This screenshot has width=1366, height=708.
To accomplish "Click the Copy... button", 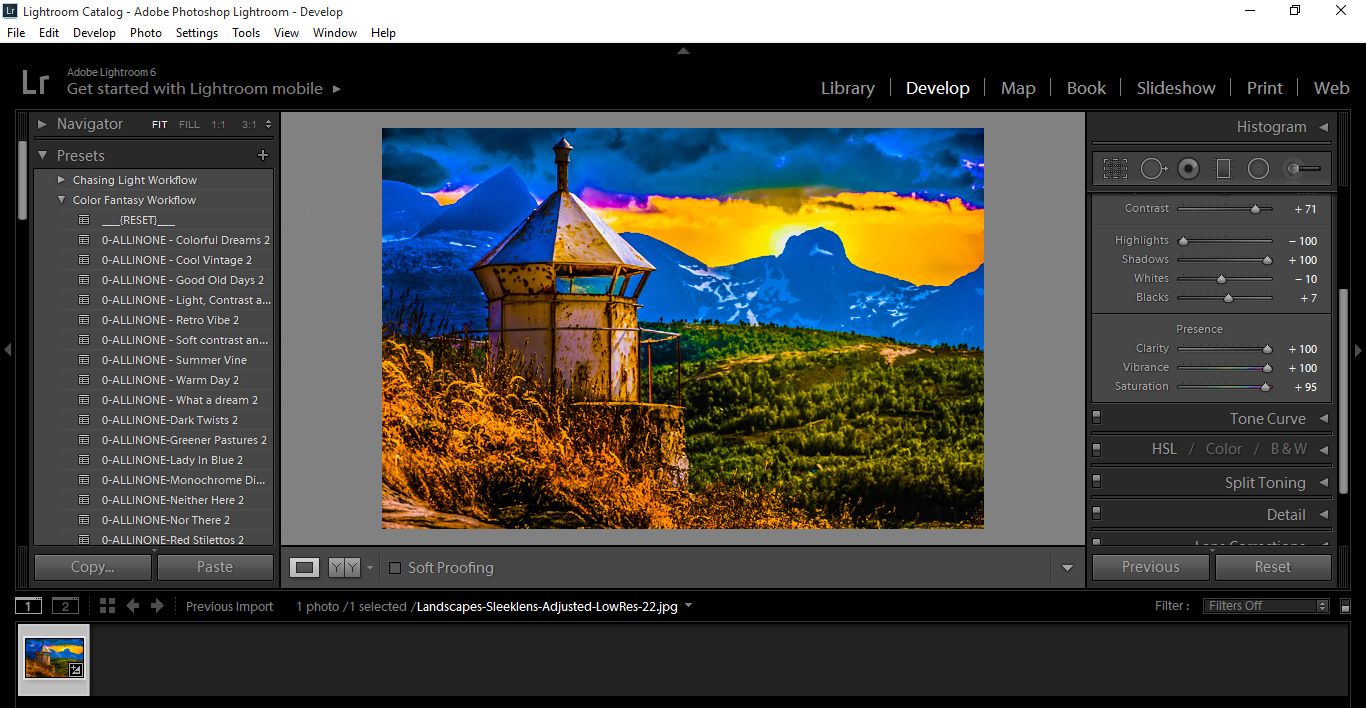I will pyautogui.click(x=93, y=567).
